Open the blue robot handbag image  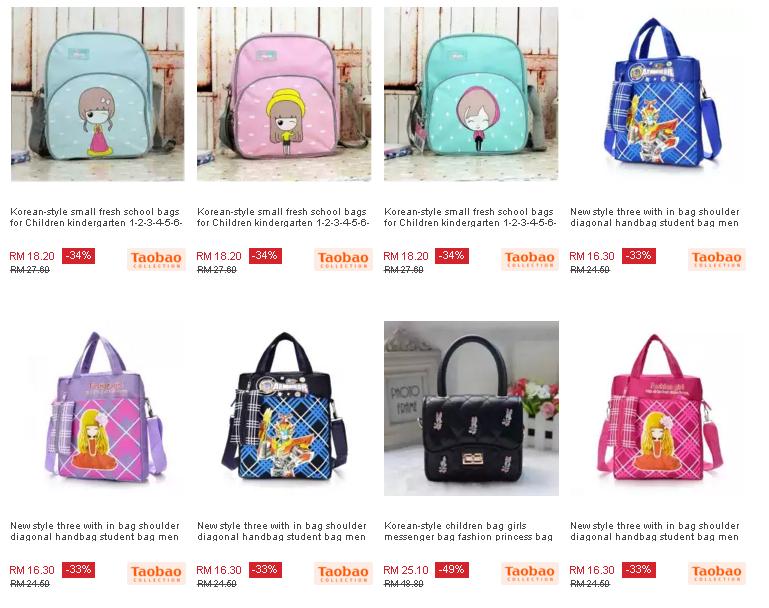(x=658, y=94)
